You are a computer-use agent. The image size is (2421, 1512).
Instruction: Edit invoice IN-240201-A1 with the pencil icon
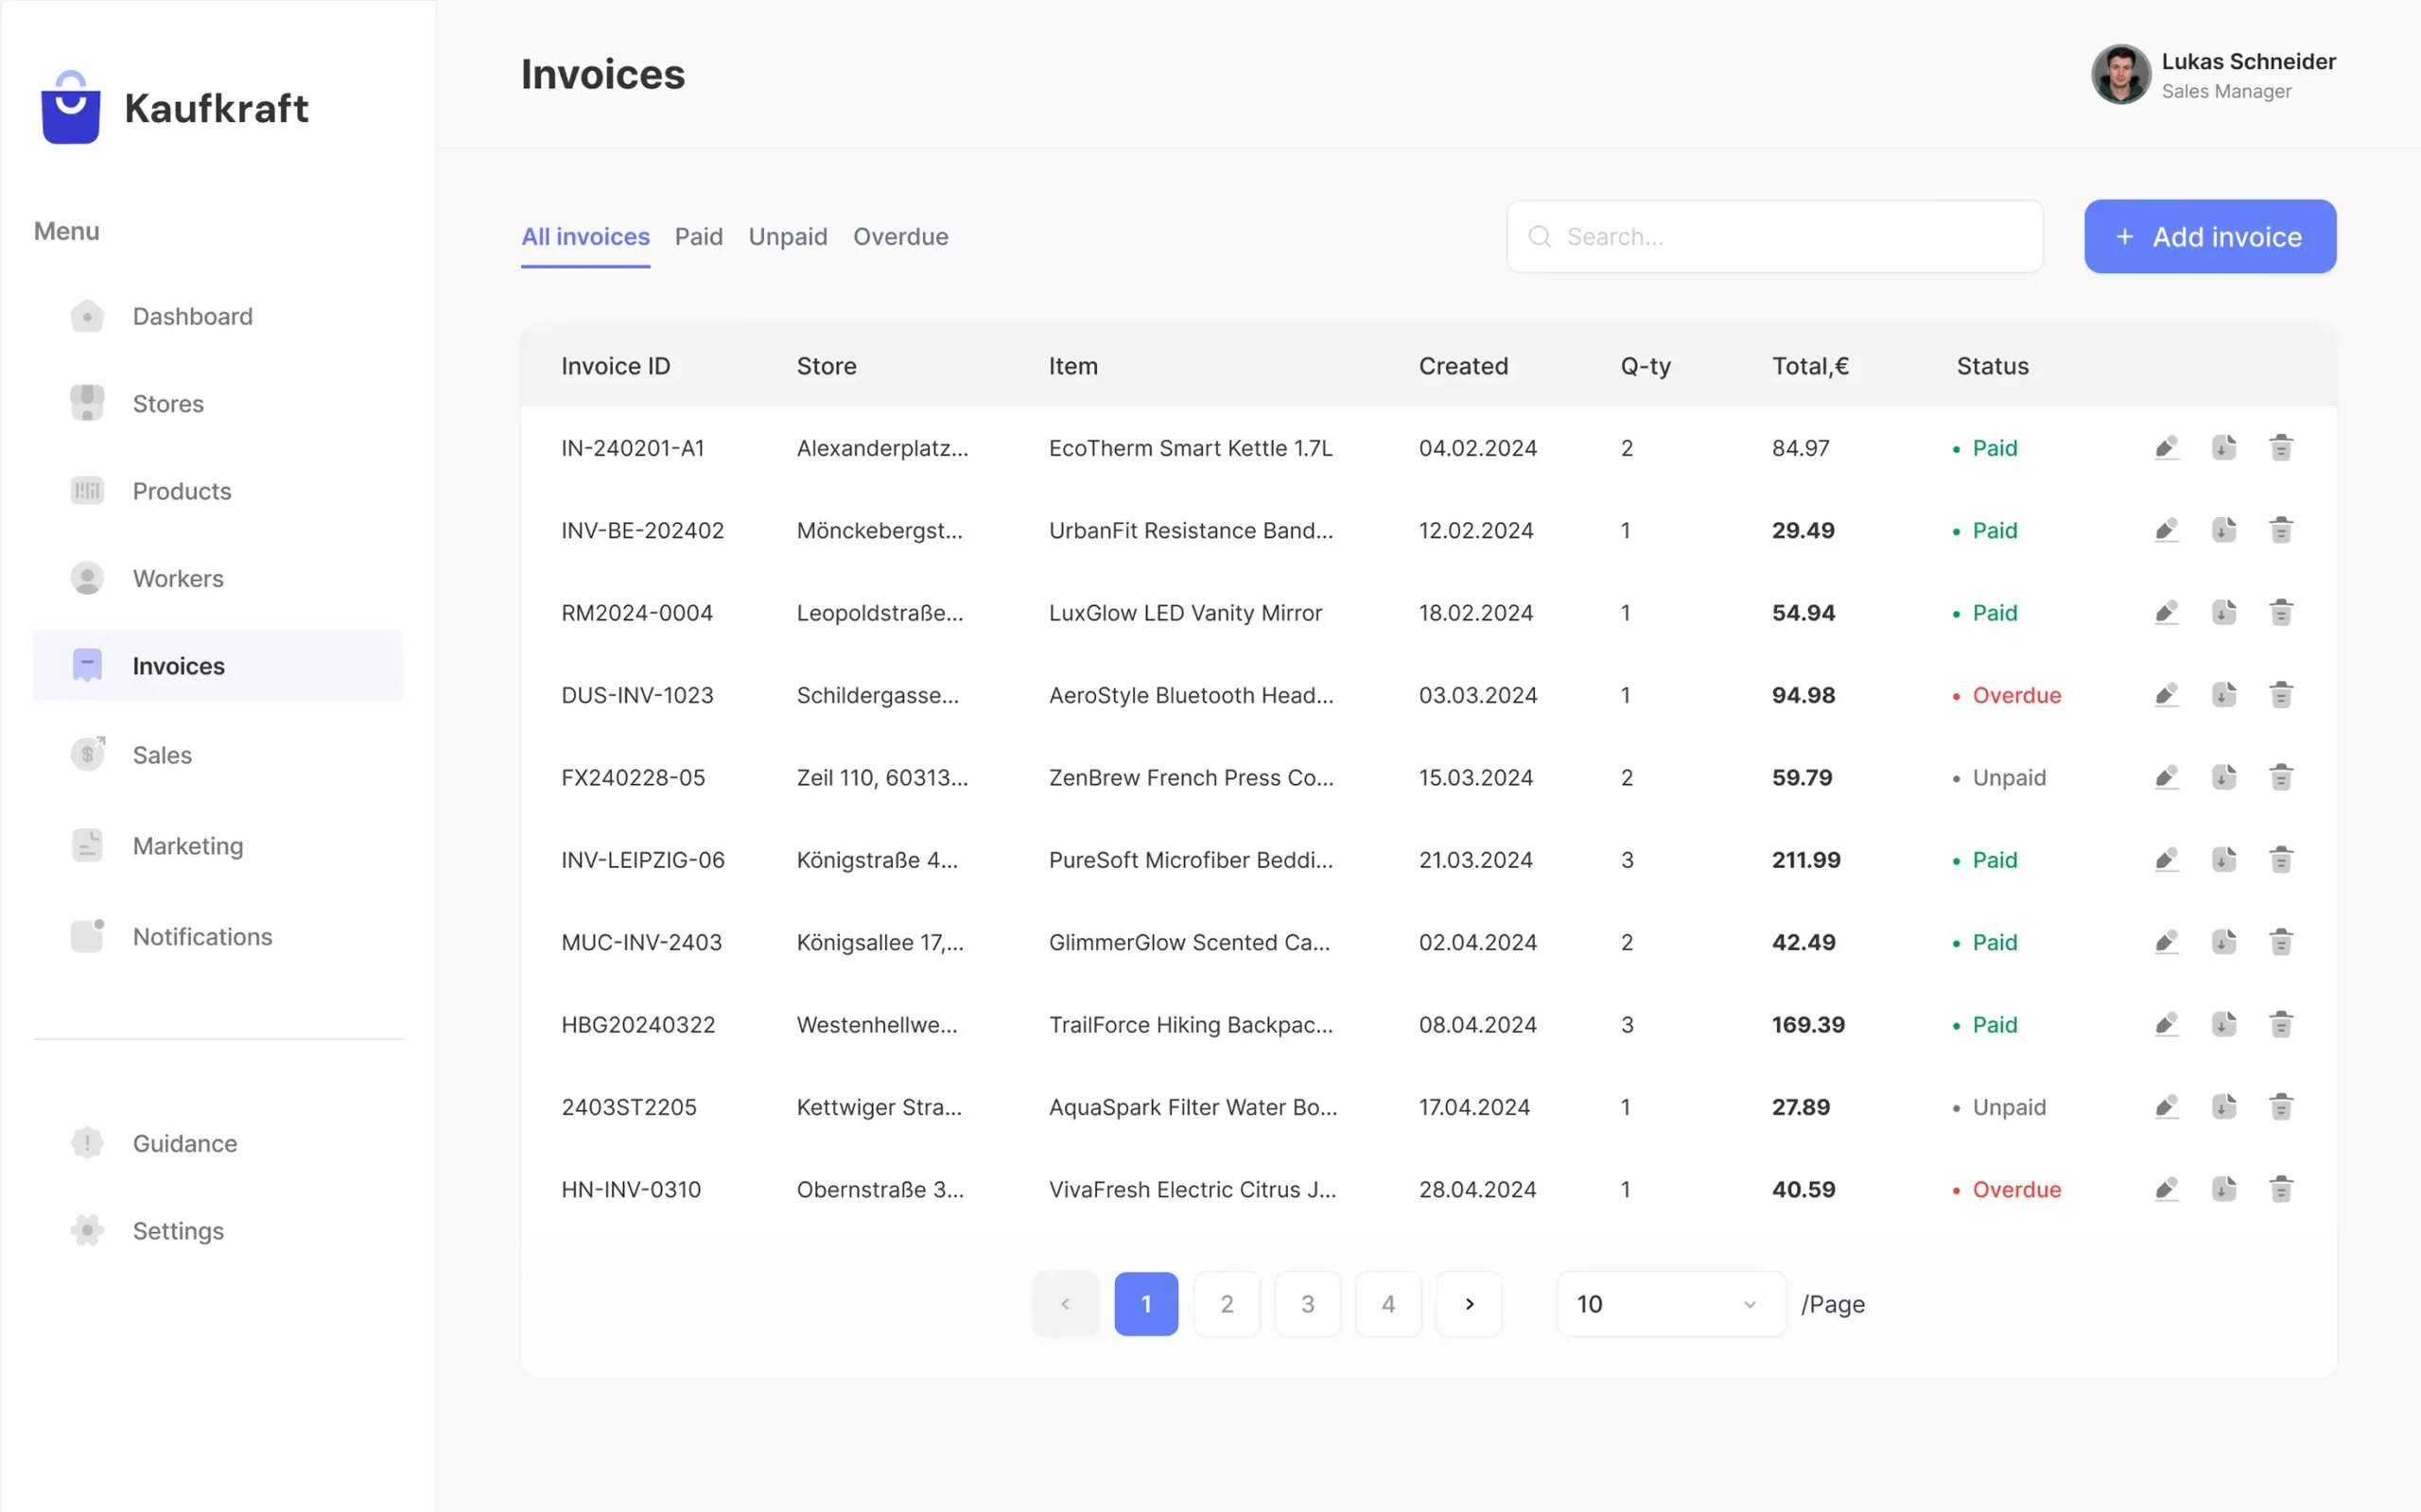pyautogui.click(x=2167, y=447)
